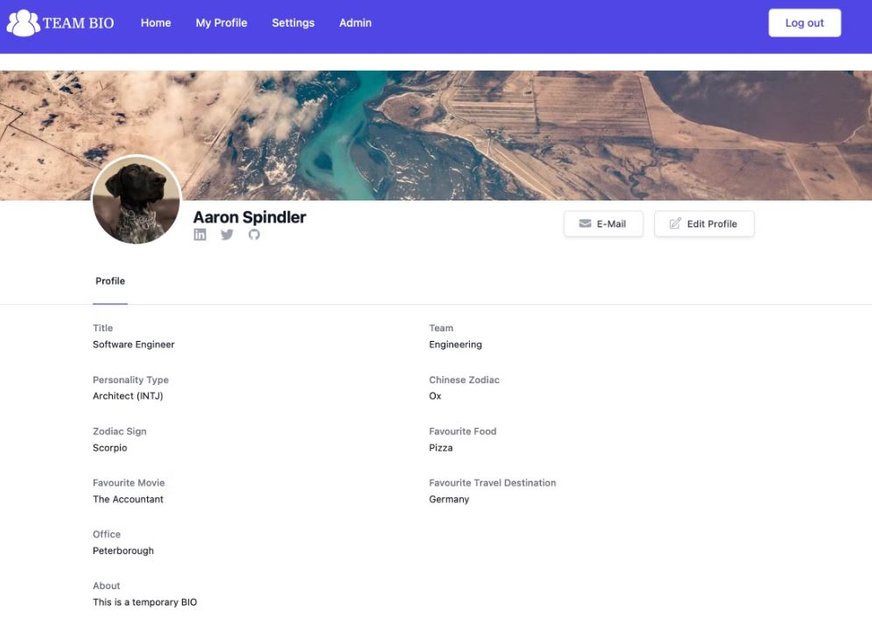Image resolution: width=872 pixels, height=630 pixels.
Task: Navigate to My Profile
Action: 221,22
